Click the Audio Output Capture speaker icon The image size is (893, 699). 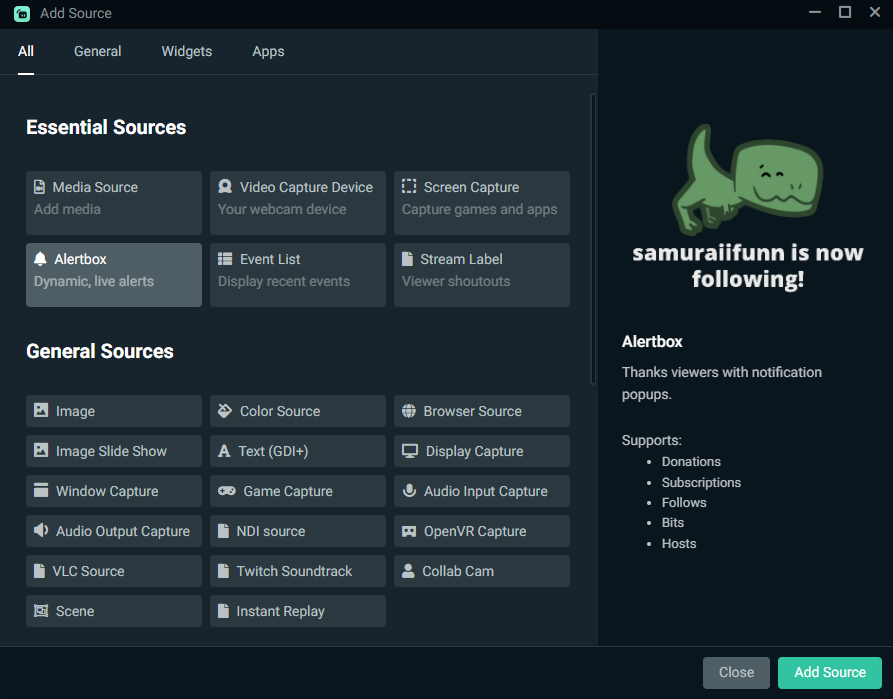[x=41, y=530]
